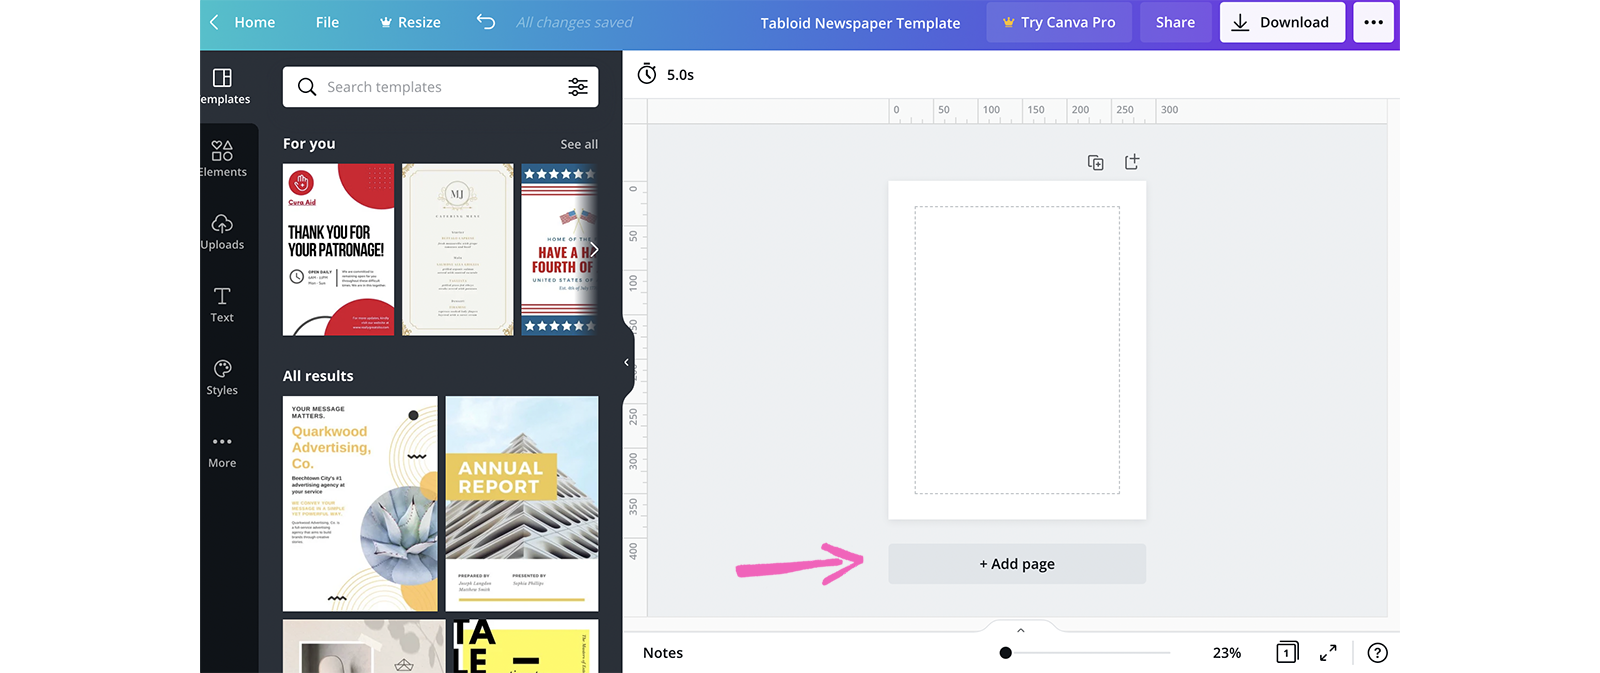The height and width of the screenshot is (673, 1600).
Task: Show next For you templates arrow
Action: pyautogui.click(x=594, y=249)
